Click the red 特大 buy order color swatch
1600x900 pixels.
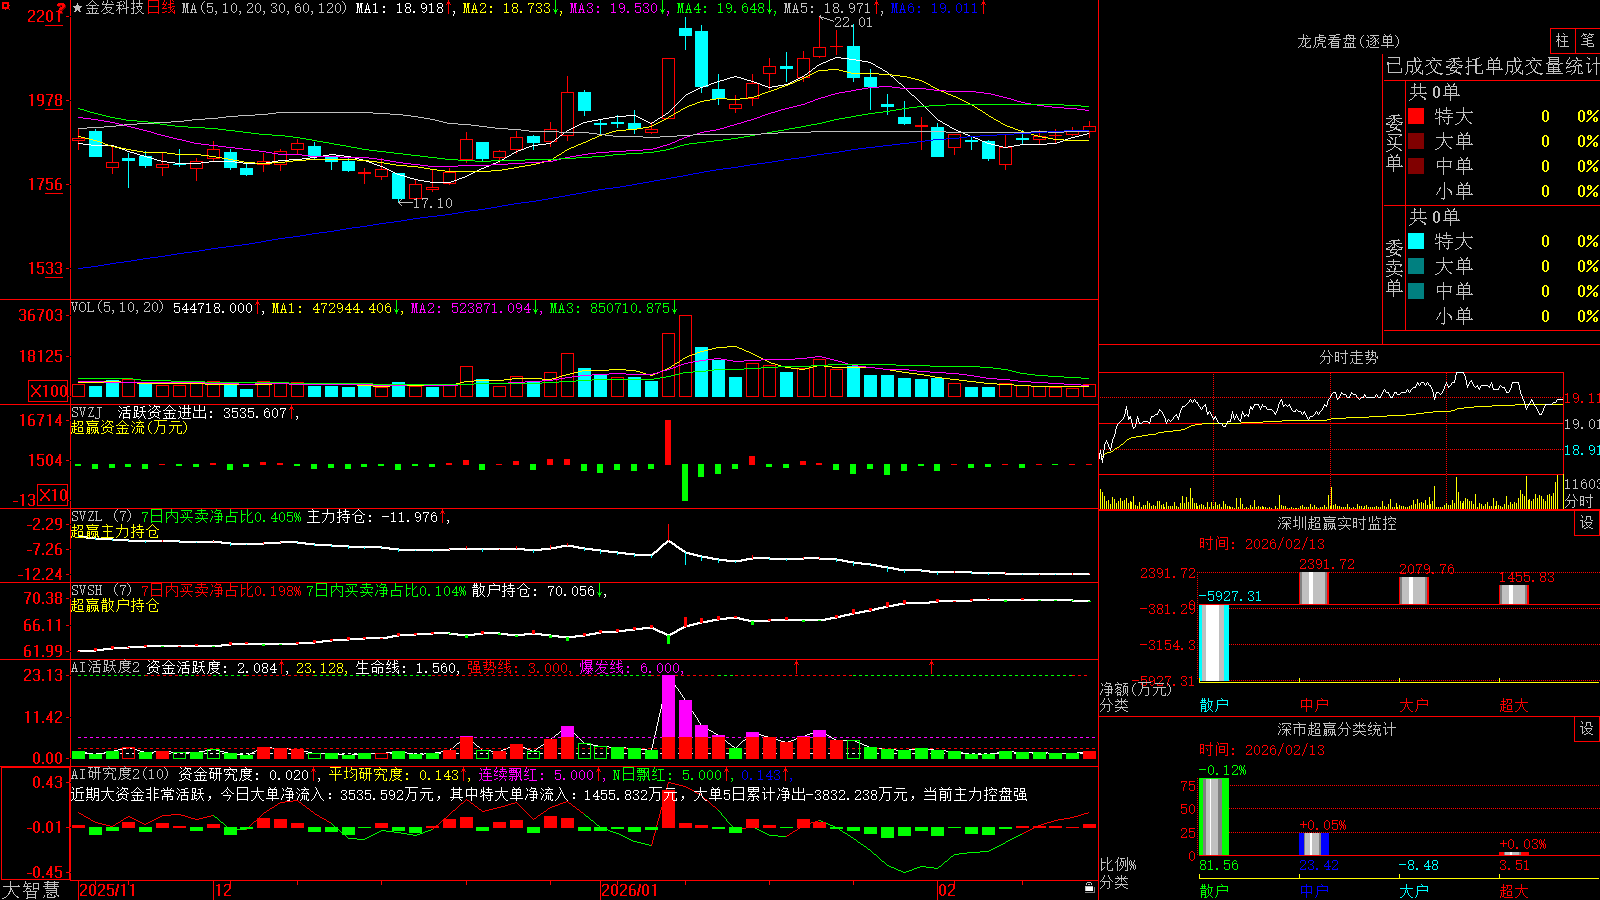coord(1416,116)
